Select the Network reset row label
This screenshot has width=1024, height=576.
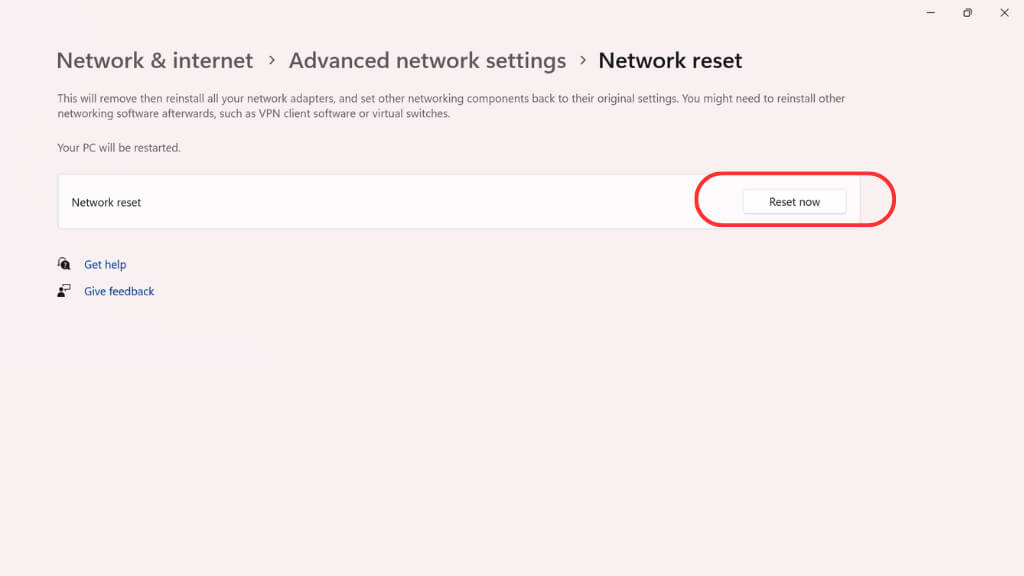pyautogui.click(x=106, y=202)
